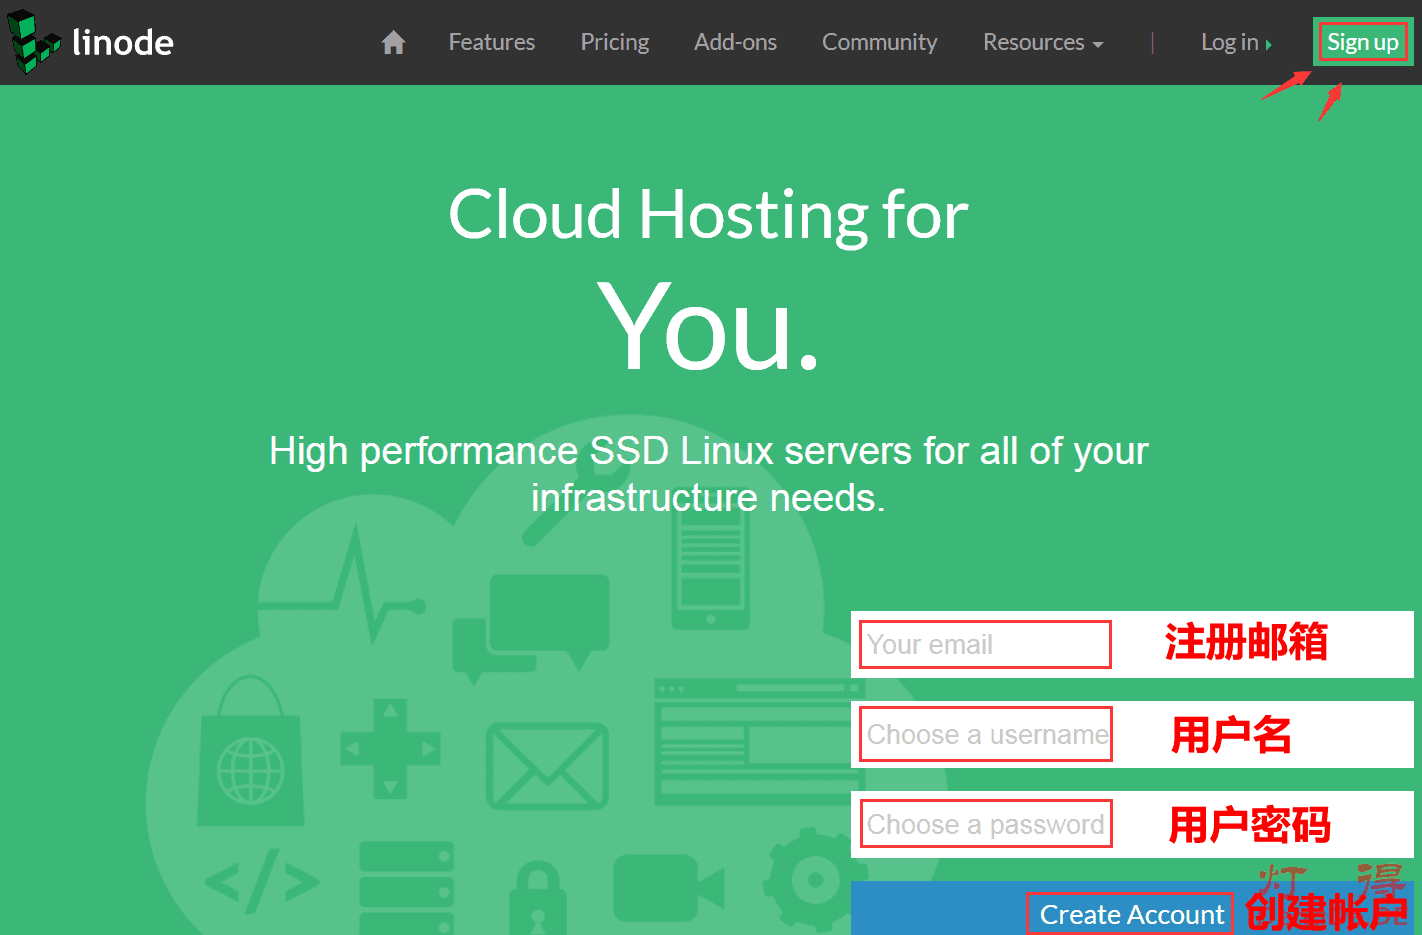Screen dimensions: 1422x935
Task: Click the Choose a password field
Action: (985, 825)
